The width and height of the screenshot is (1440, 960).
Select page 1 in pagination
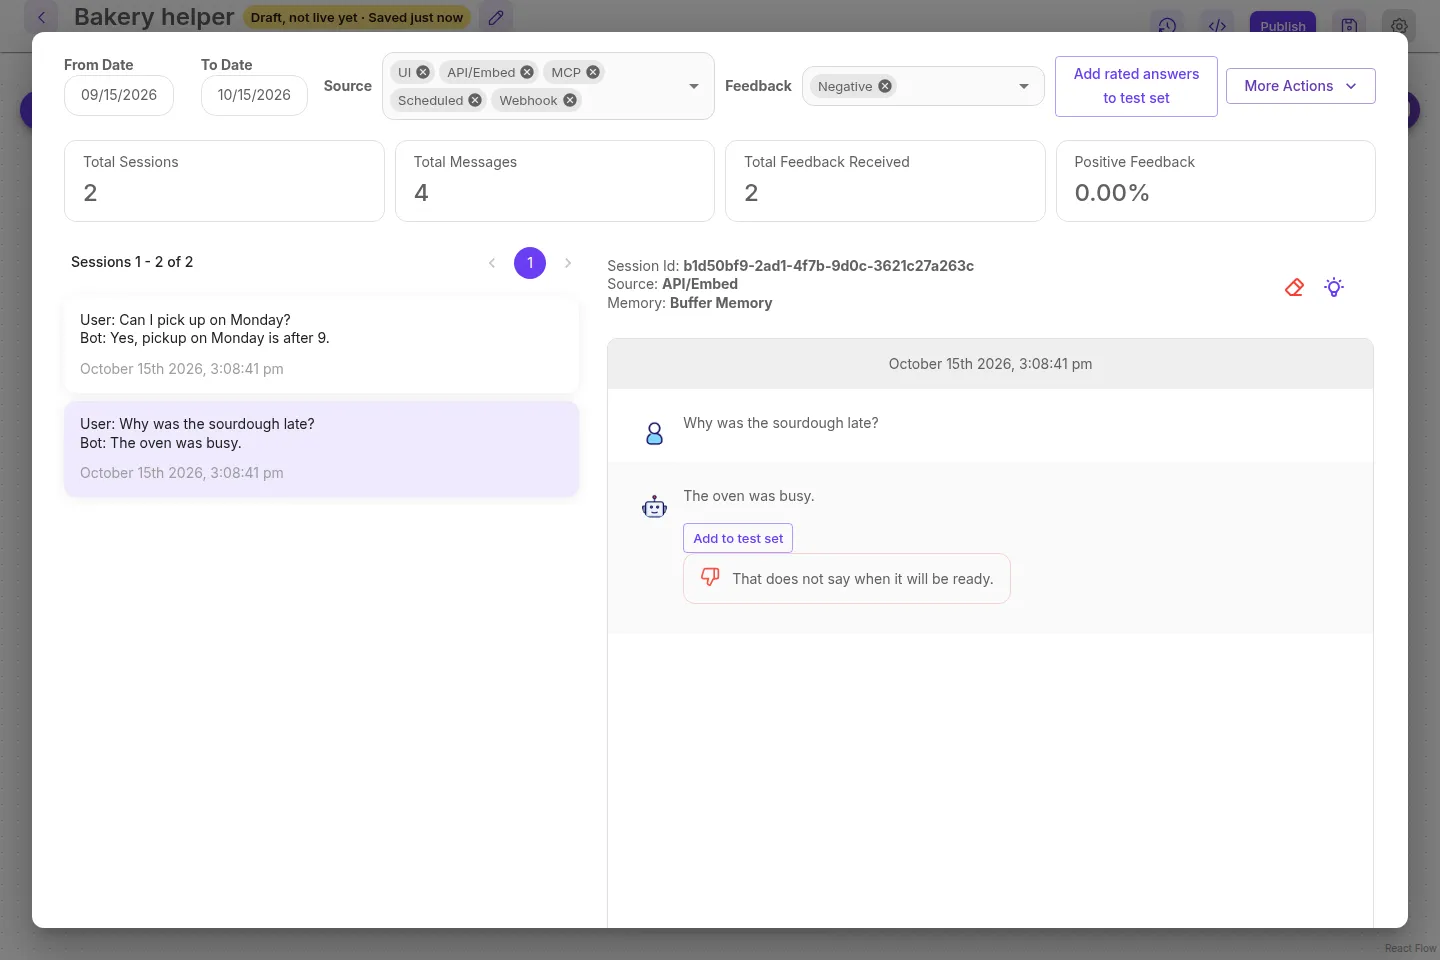tap(530, 263)
